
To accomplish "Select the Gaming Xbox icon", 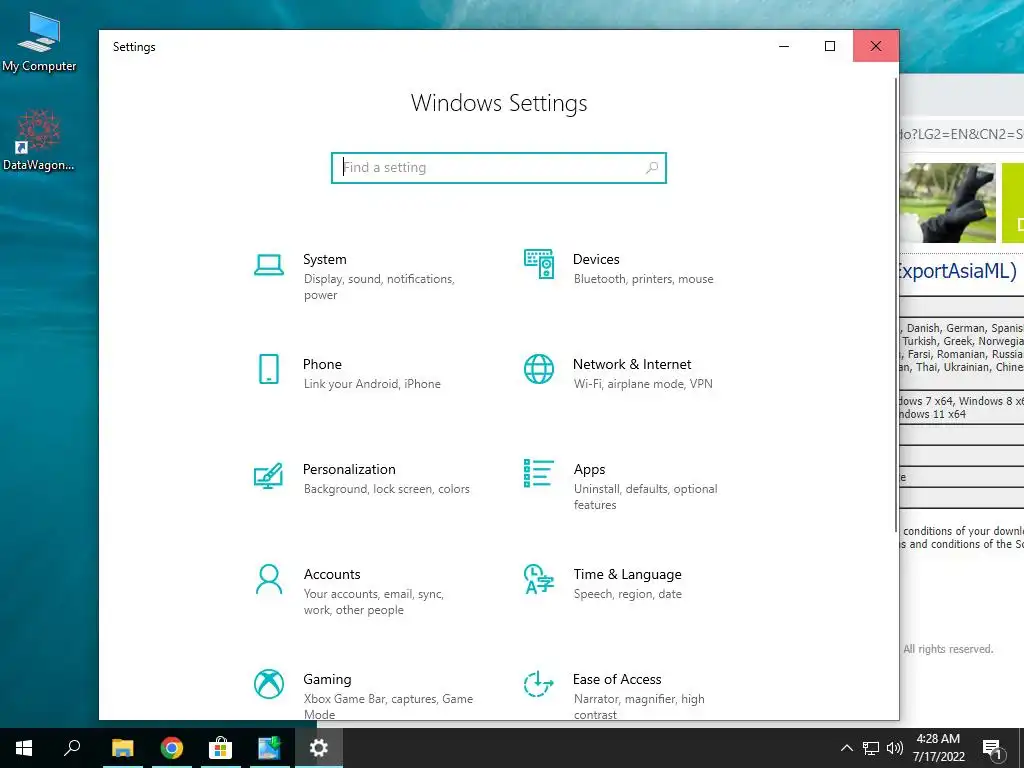I will click(x=268, y=684).
